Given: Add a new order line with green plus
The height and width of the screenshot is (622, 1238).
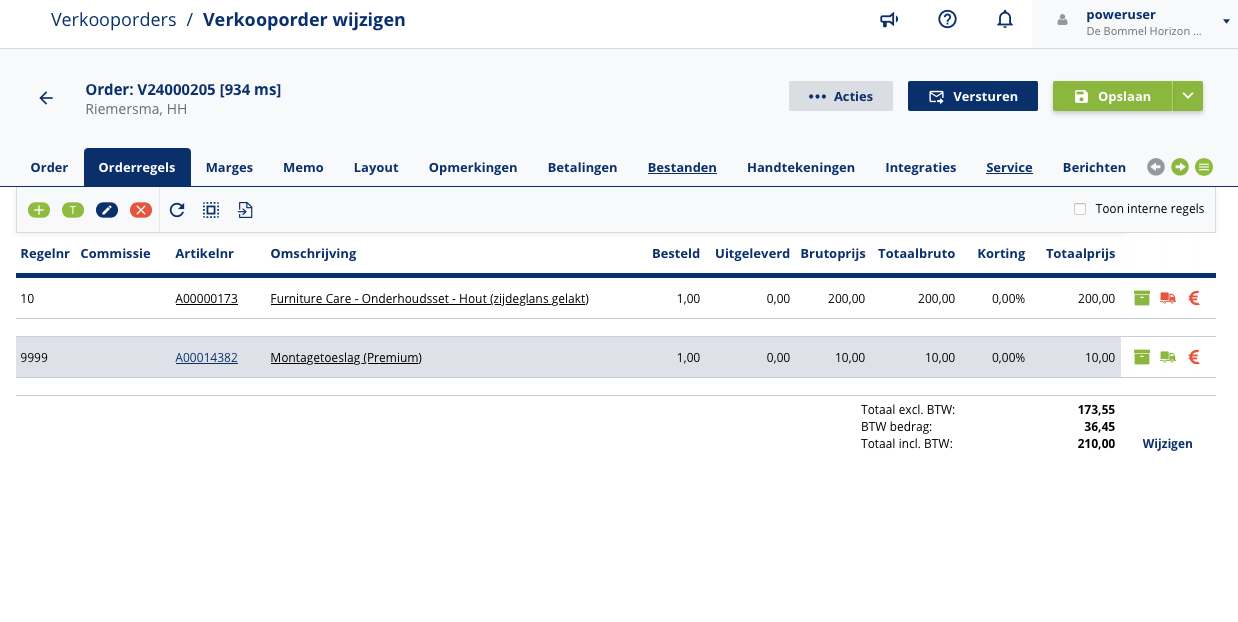Looking at the screenshot, I should [39, 210].
